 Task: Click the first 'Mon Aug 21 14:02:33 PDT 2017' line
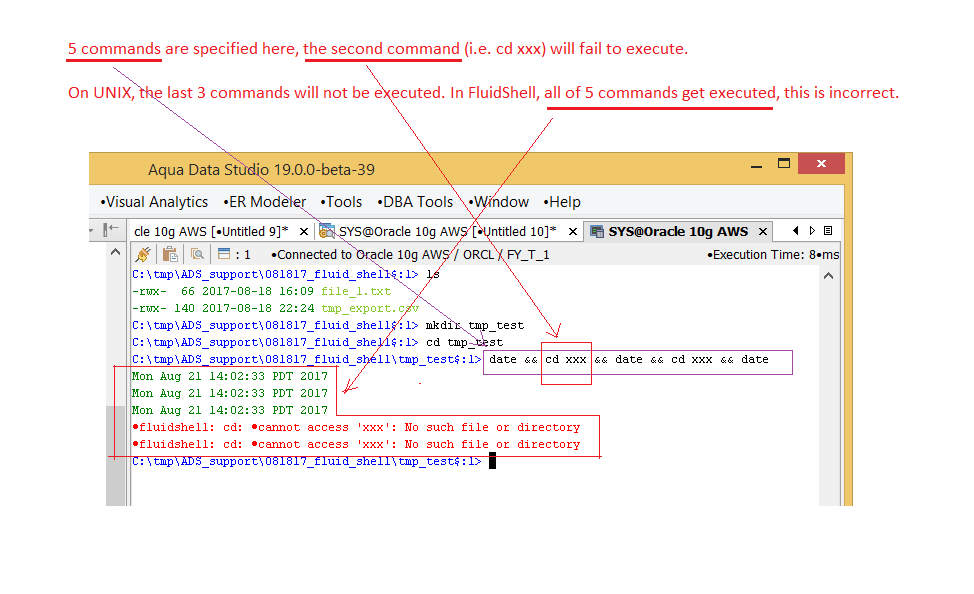(x=230, y=377)
